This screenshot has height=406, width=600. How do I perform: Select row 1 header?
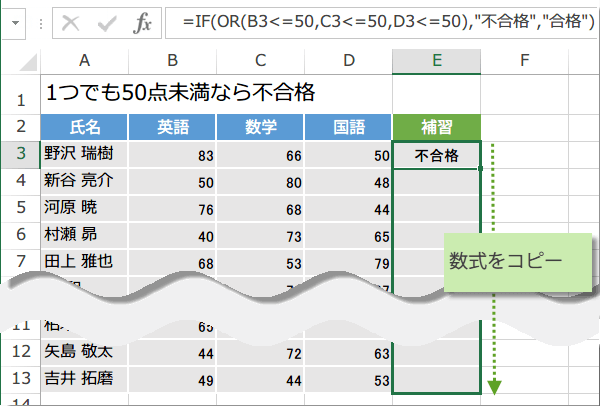point(21,95)
